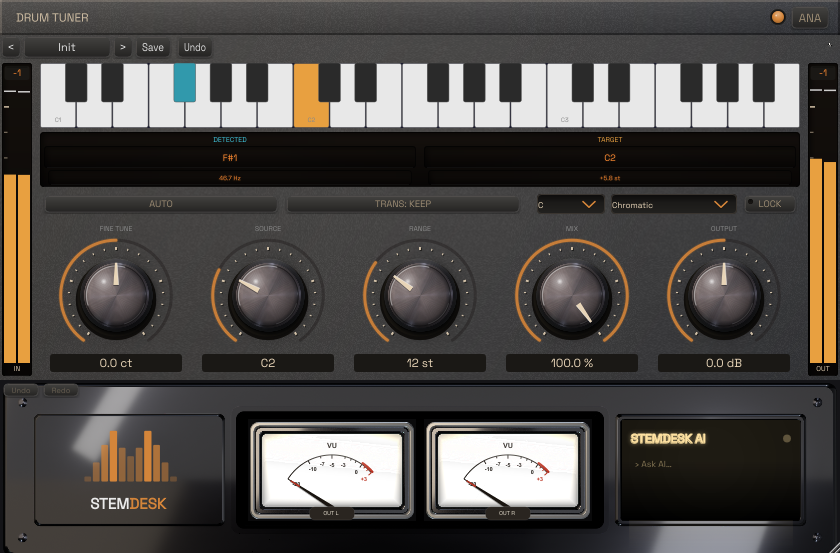Enable the LOCK toggle
840x553 pixels.
(x=770, y=204)
